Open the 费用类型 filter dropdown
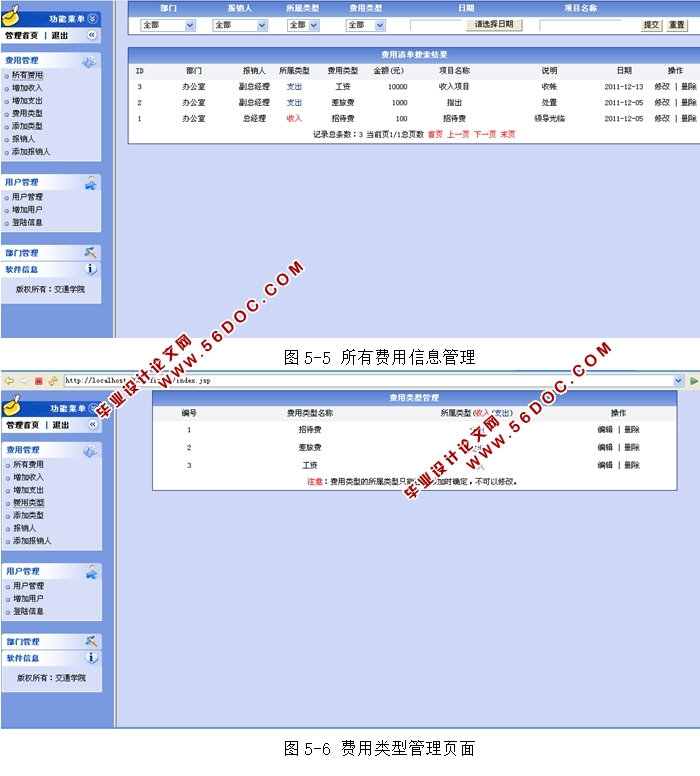 [x=365, y=25]
